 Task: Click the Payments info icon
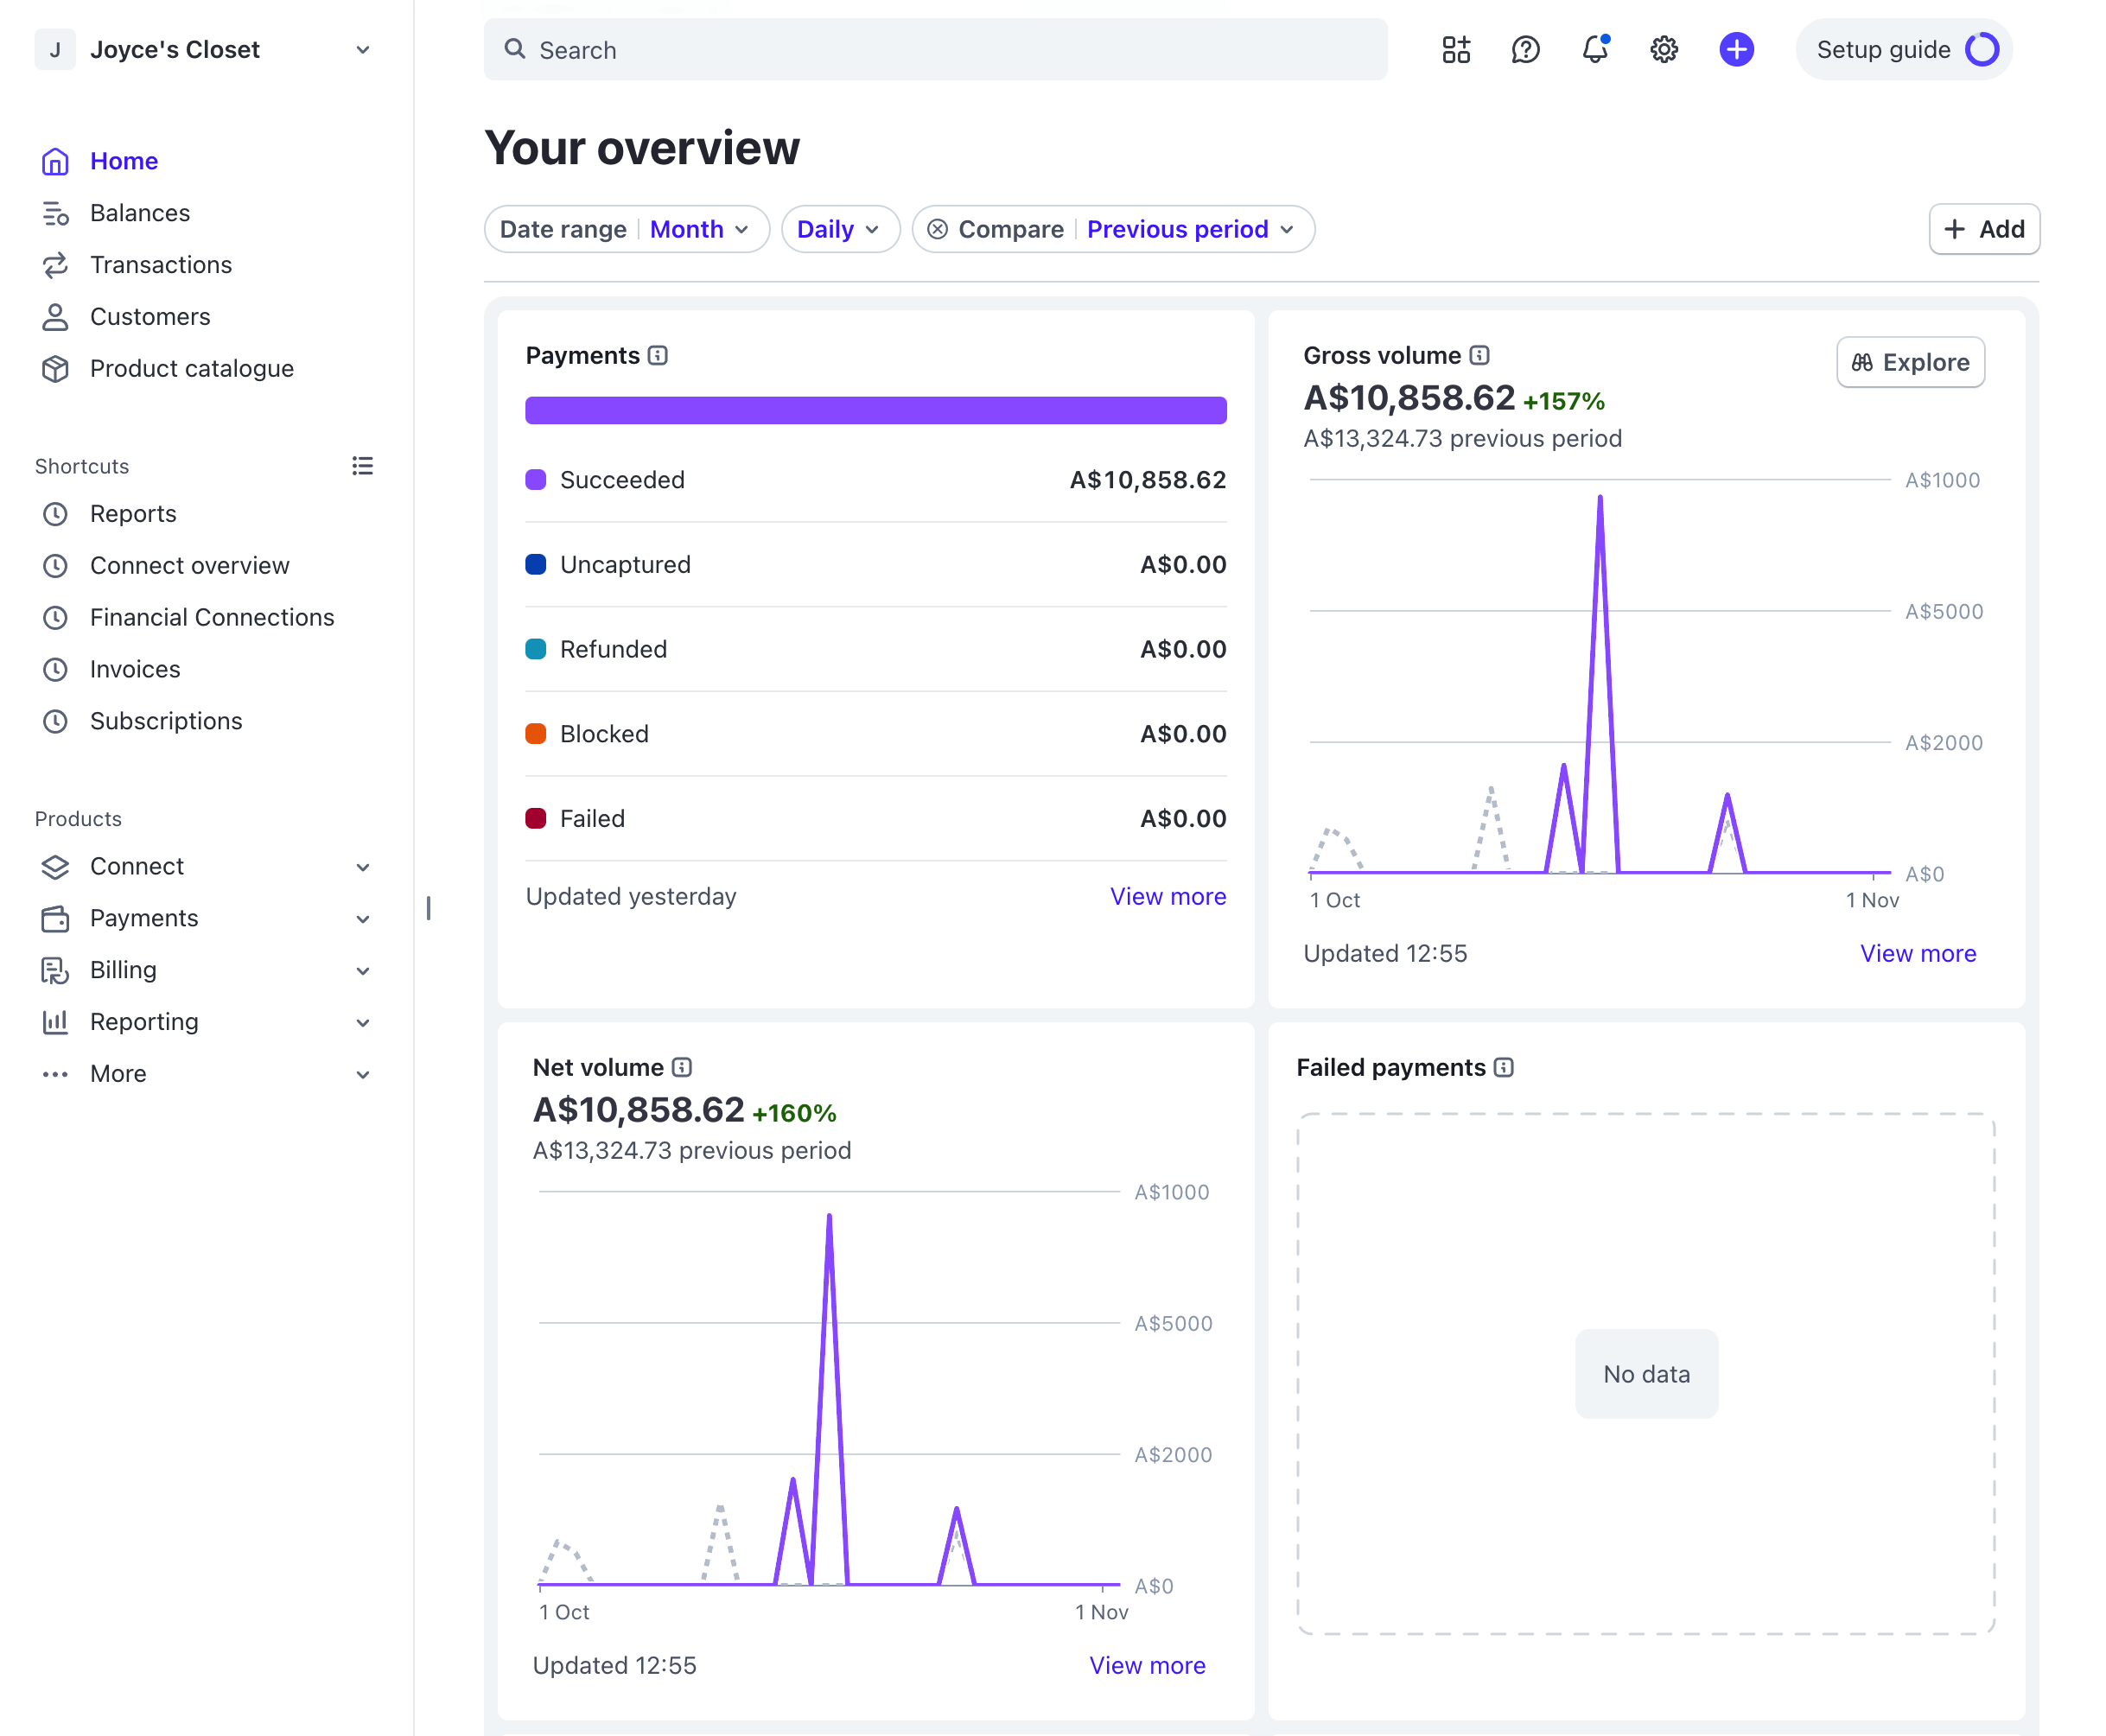(658, 356)
